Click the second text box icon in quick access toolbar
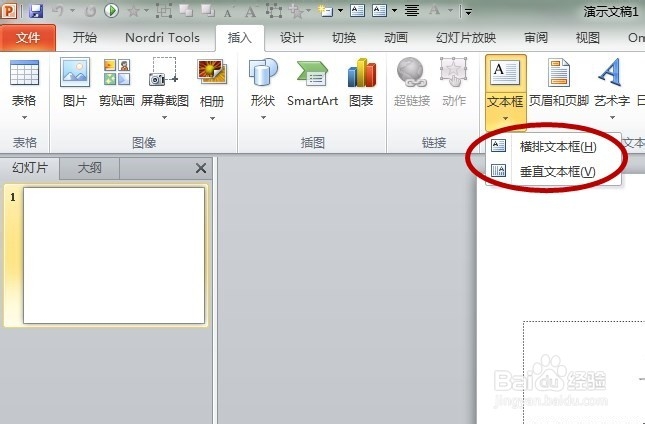645x424 pixels. [x=379, y=10]
